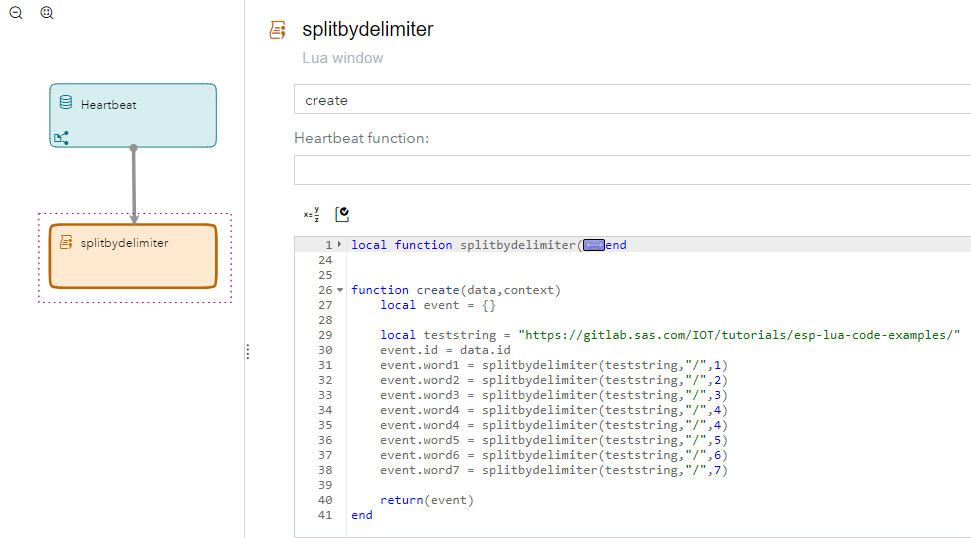Click the panel splitter handle dots
This screenshot has width=971, height=538.
tap(248, 352)
